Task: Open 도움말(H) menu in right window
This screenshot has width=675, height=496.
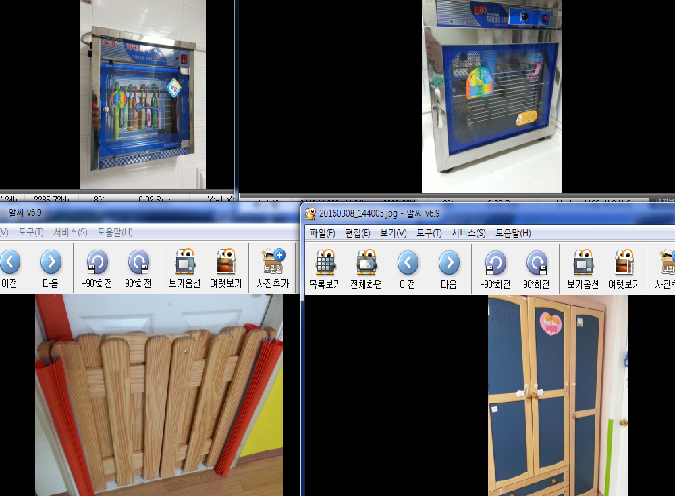Action: (512, 233)
